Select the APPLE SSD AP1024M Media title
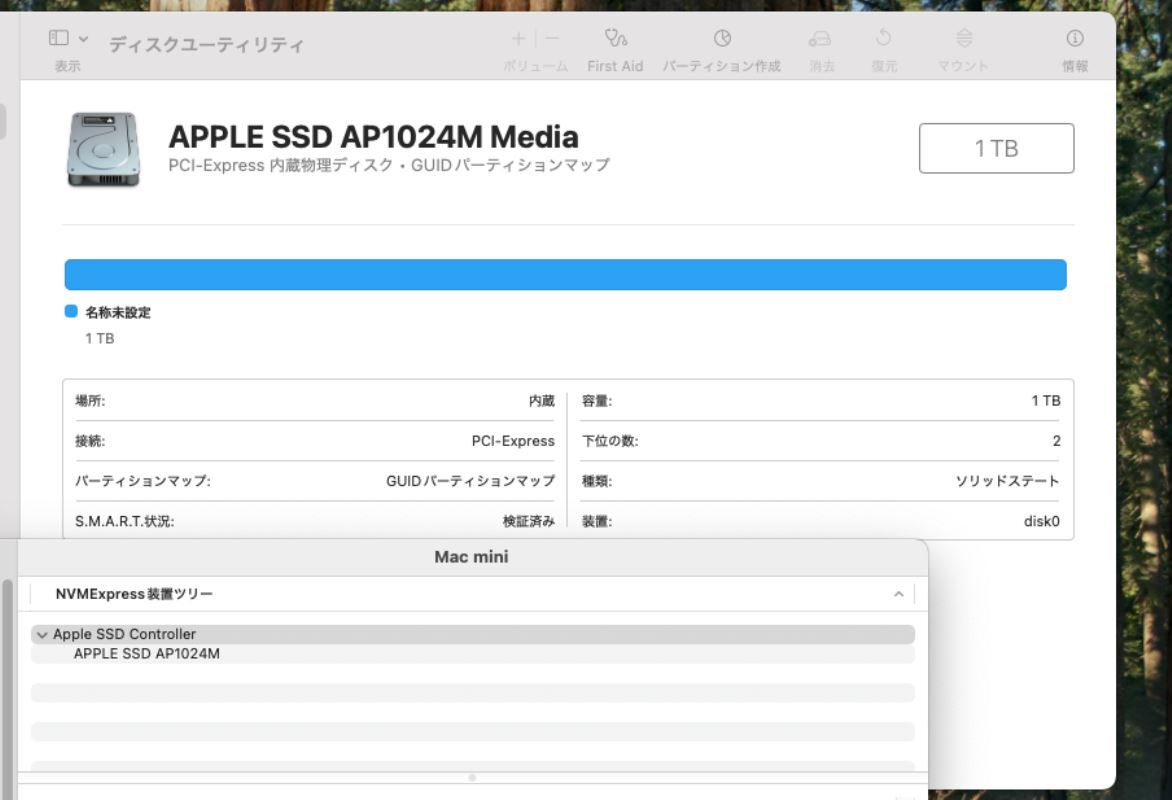Image resolution: width=1172 pixels, height=800 pixels. click(374, 137)
